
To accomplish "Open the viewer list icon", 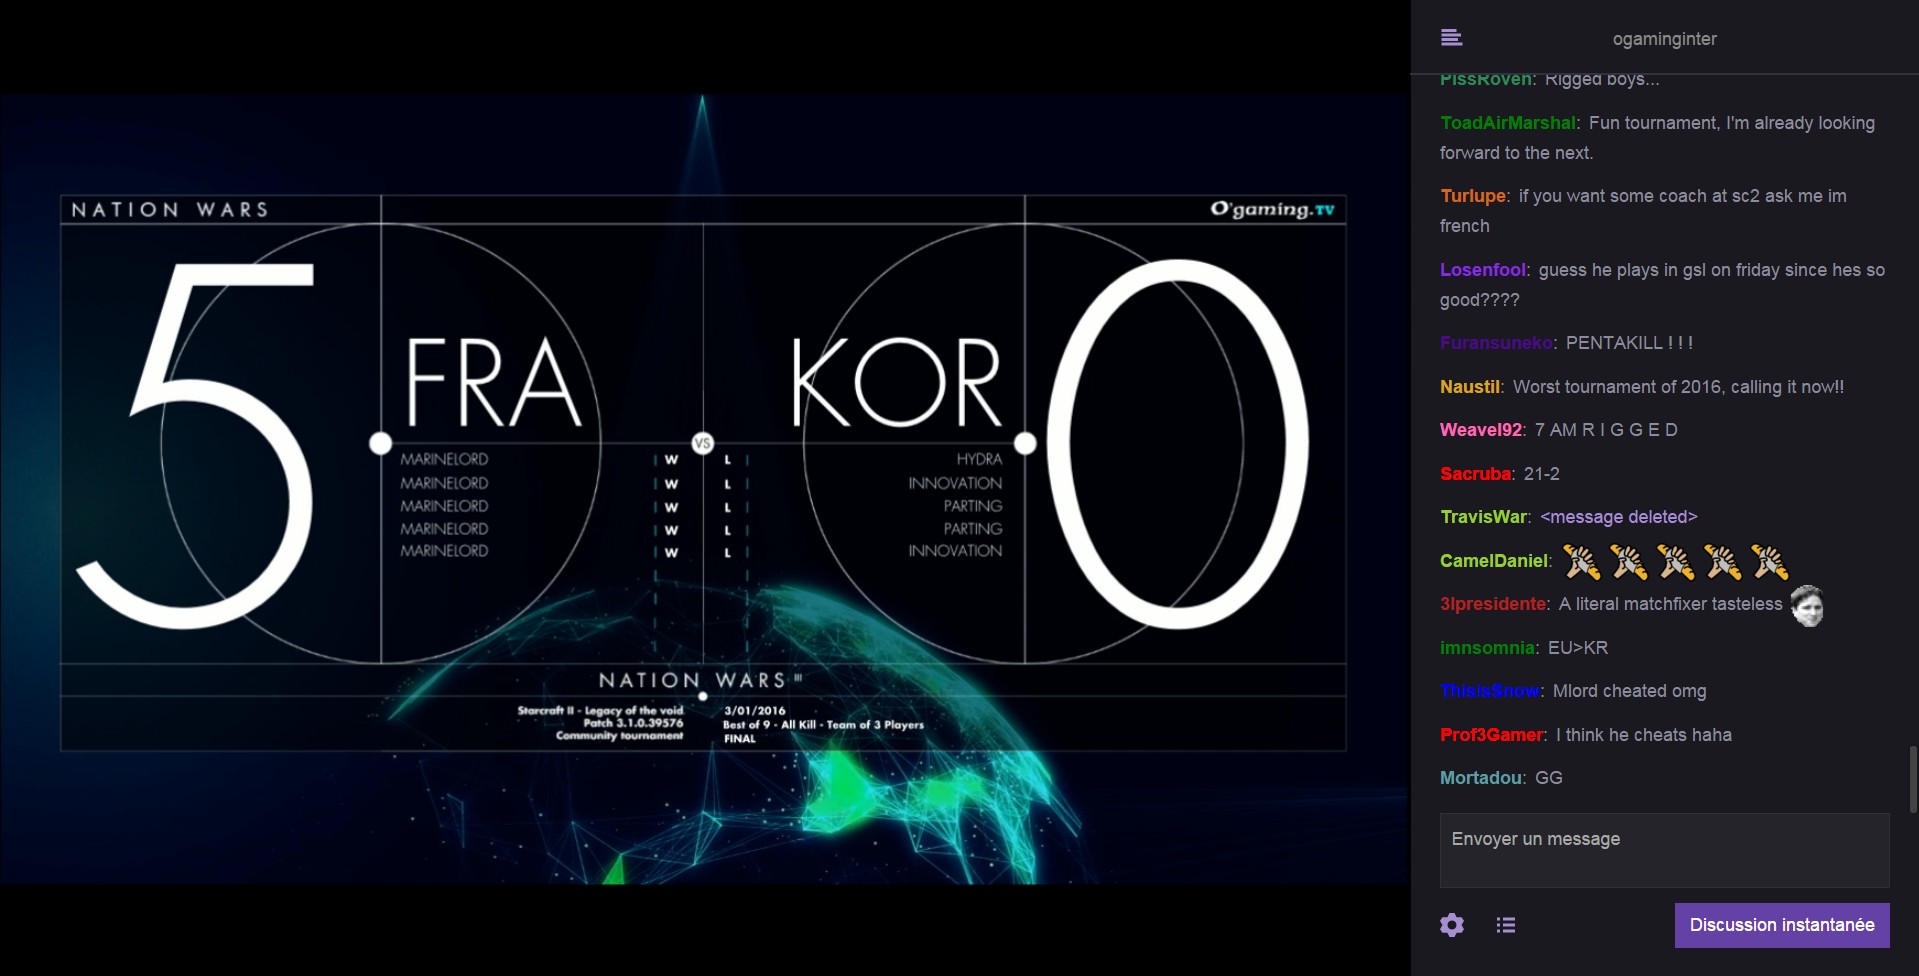I will pyautogui.click(x=1505, y=925).
